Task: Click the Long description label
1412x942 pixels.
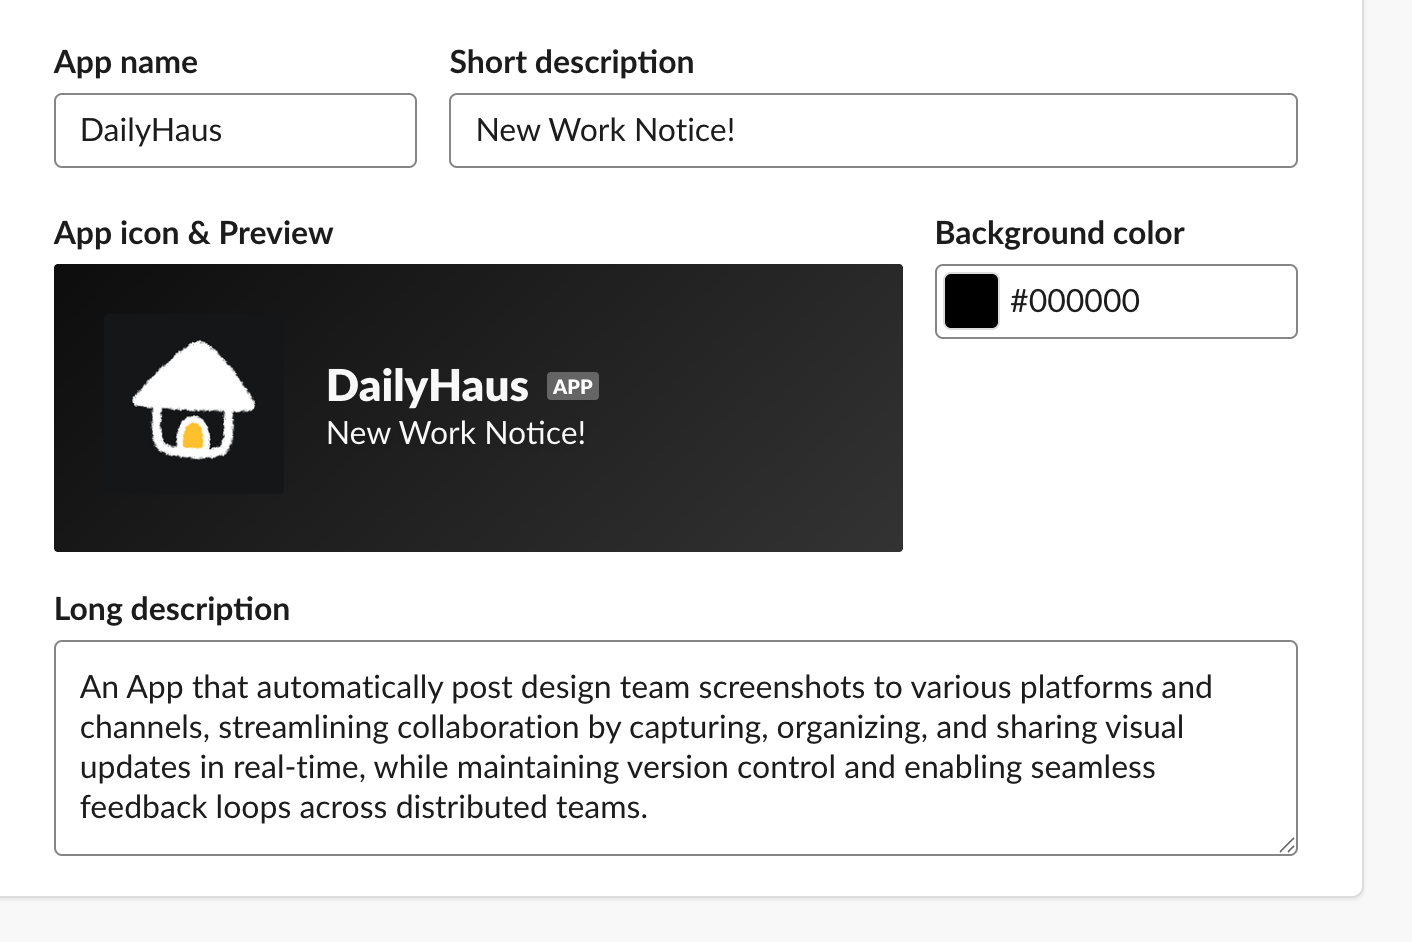Action: 172,609
